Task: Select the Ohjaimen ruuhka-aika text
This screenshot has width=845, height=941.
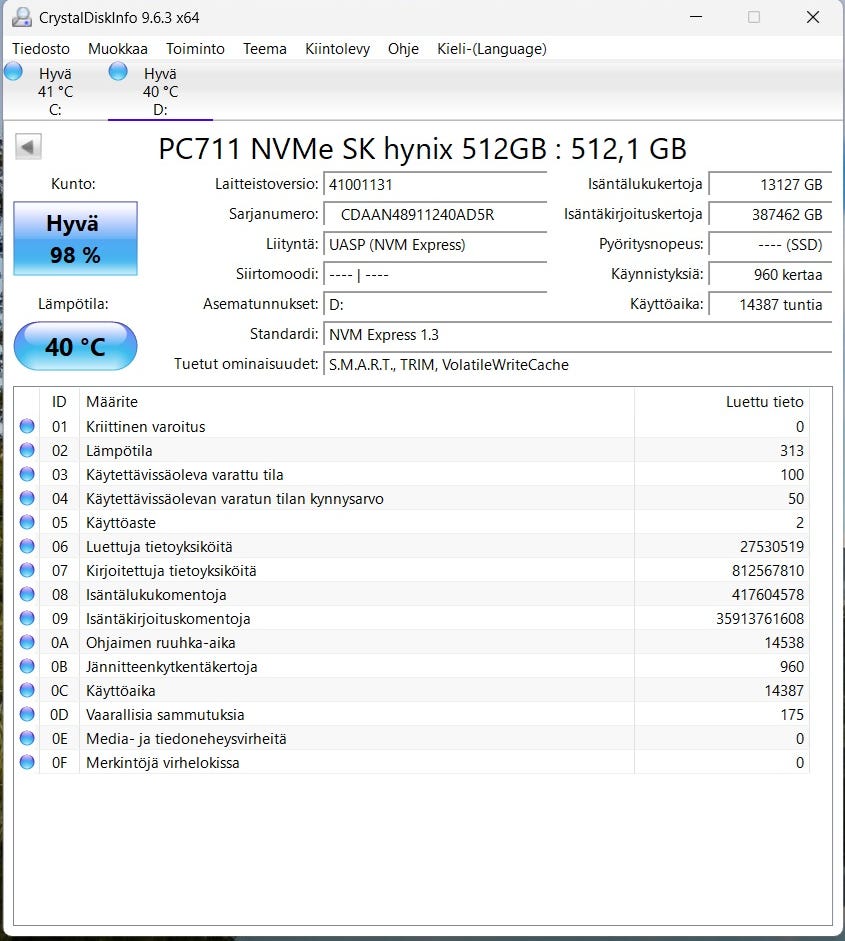Action: (x=160, y=643)
